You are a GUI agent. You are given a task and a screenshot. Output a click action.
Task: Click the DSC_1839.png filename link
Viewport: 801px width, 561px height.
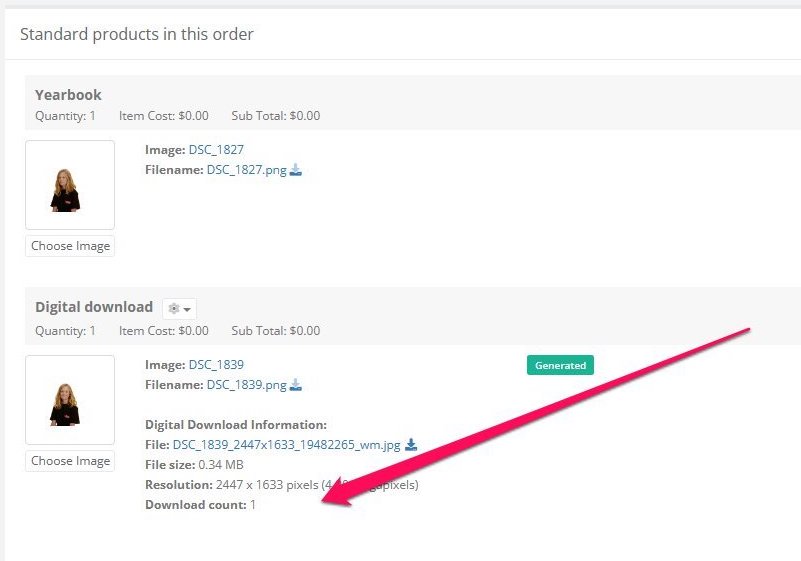click(246, 385)
